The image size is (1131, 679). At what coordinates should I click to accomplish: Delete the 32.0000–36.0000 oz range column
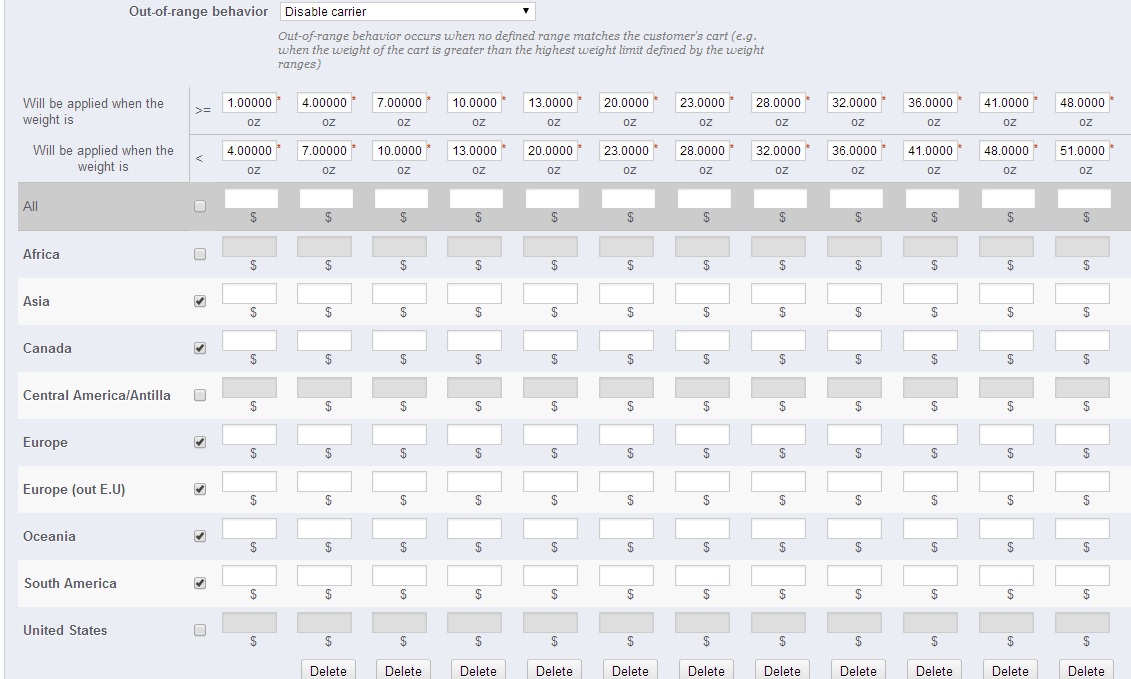858,670
